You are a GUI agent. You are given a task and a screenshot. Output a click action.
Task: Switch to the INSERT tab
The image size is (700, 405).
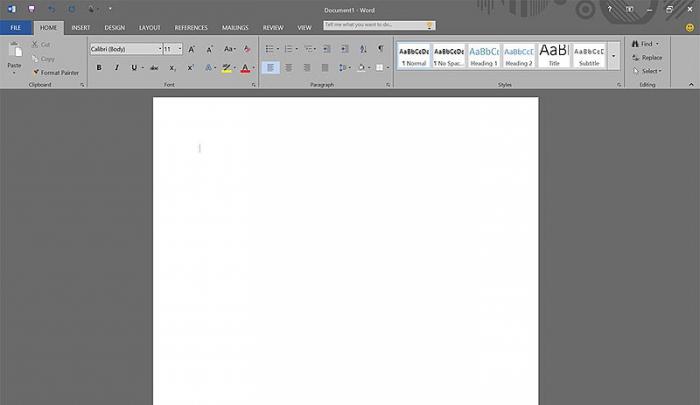81,27
